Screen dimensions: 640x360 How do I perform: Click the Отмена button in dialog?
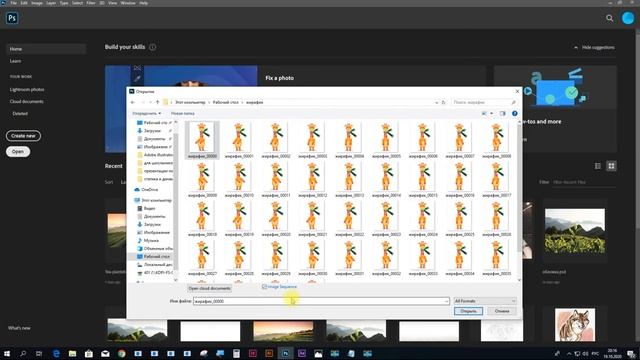click(x=502, y=311)
